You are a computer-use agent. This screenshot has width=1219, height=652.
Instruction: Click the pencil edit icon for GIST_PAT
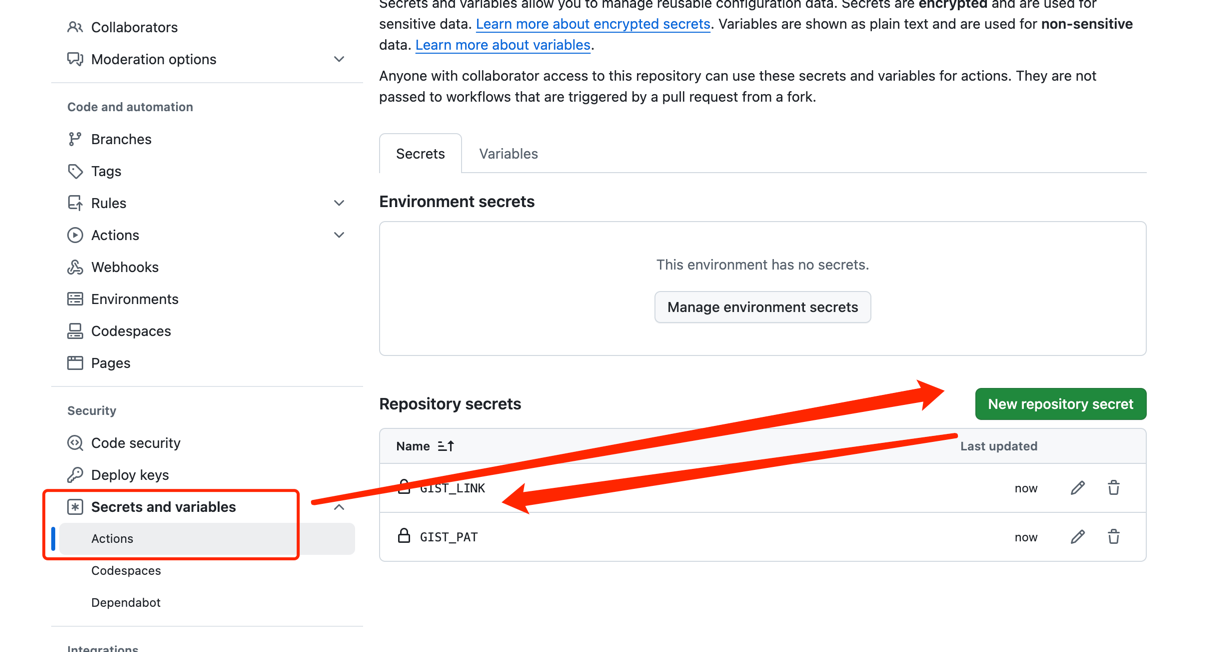click(x=1077, y=537)
